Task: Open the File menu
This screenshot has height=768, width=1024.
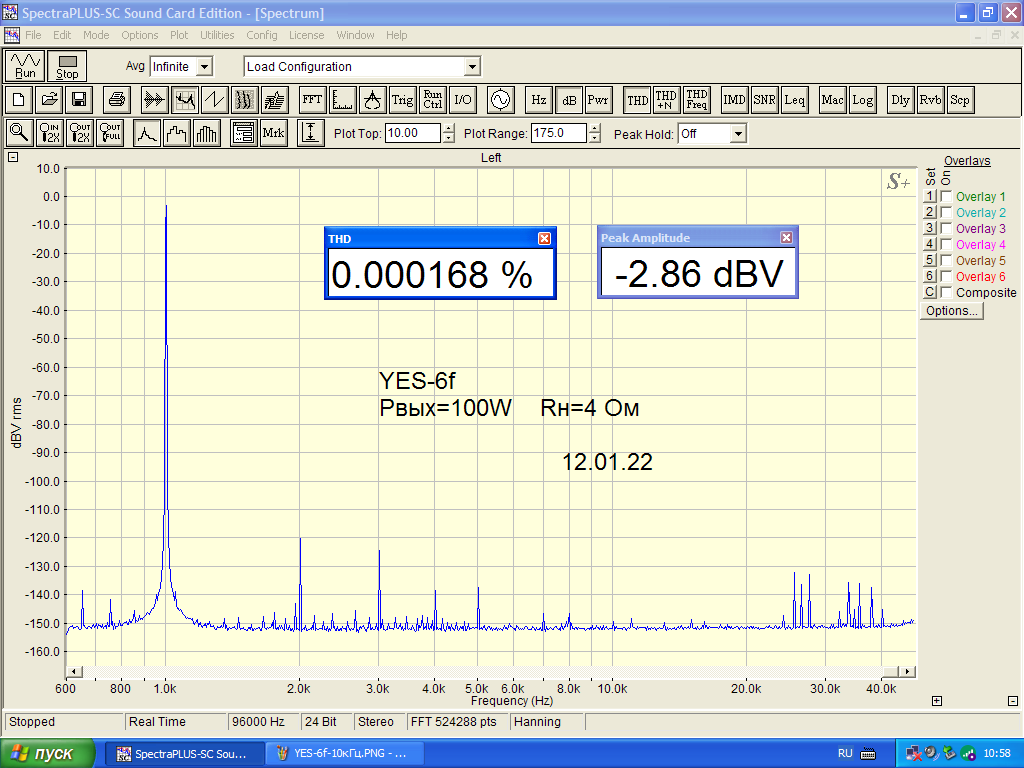Action: click(33, 35)
